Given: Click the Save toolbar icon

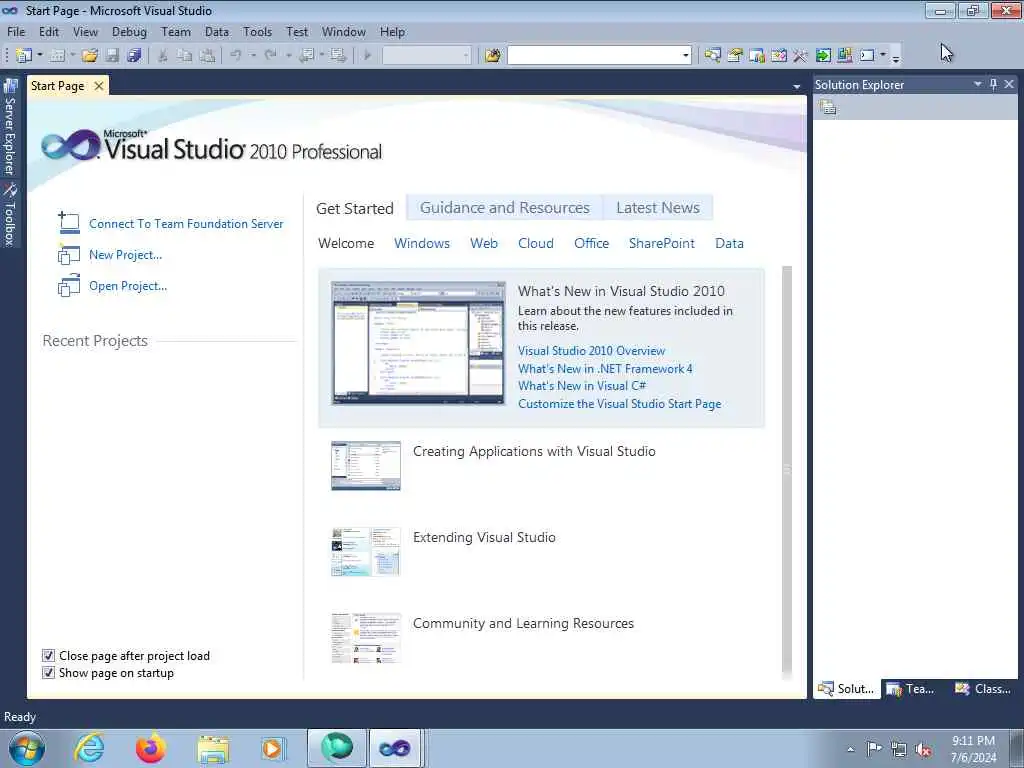Looking at the screenshot, I should tap(112, 56).
